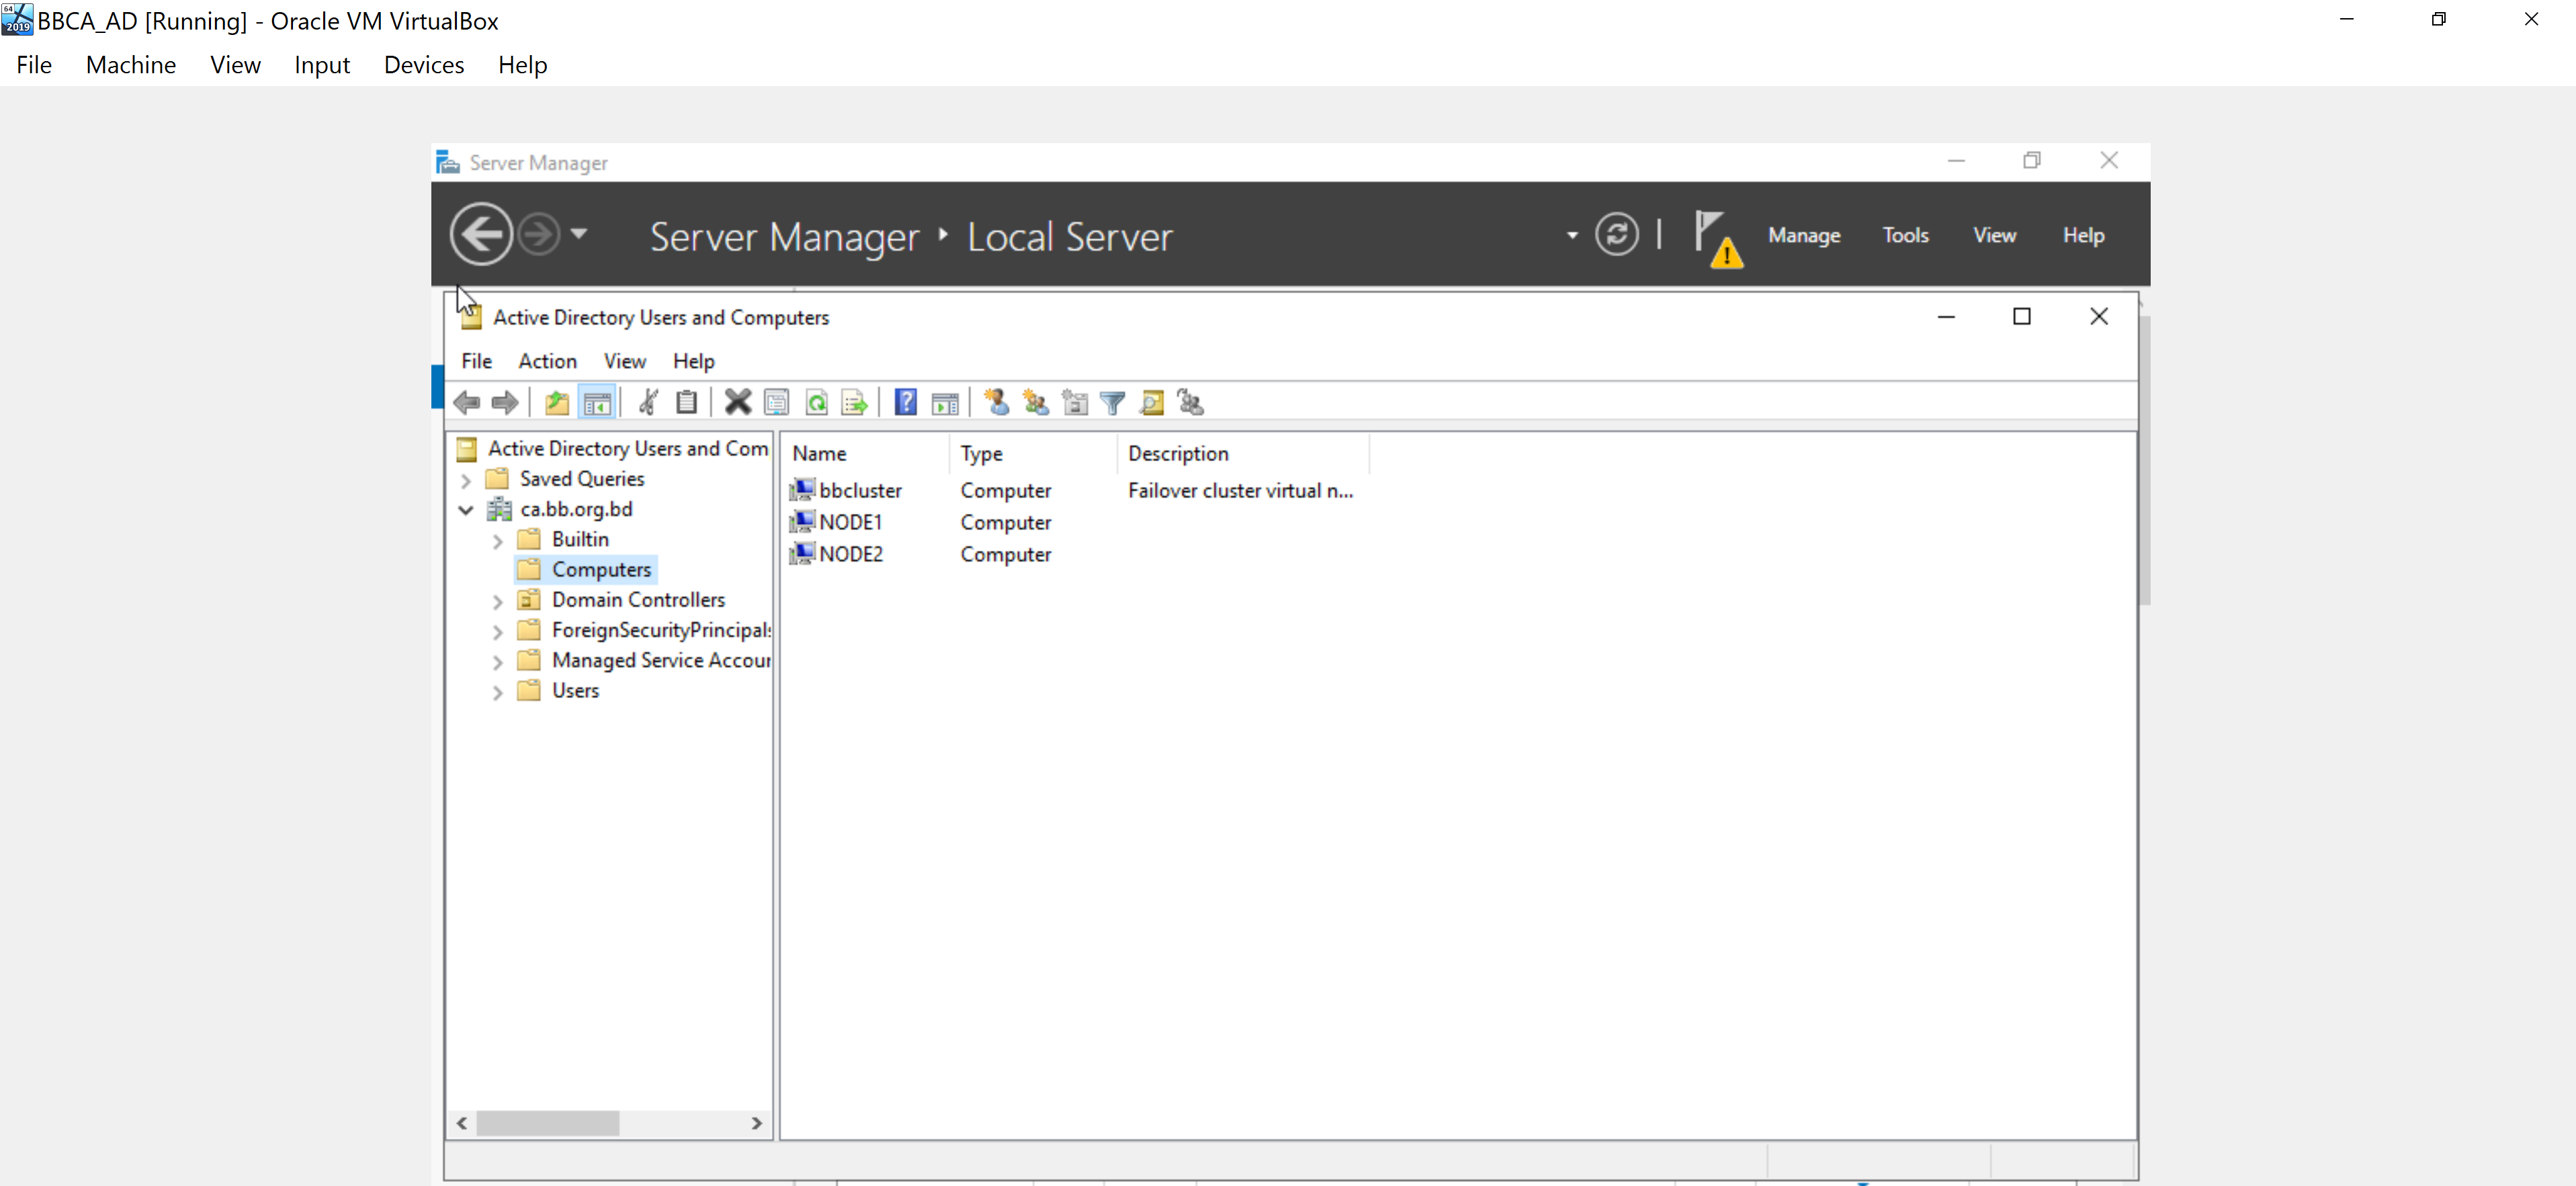Open Server Manager Tools menu
2576x1186 pixels.
(1905, 235)
